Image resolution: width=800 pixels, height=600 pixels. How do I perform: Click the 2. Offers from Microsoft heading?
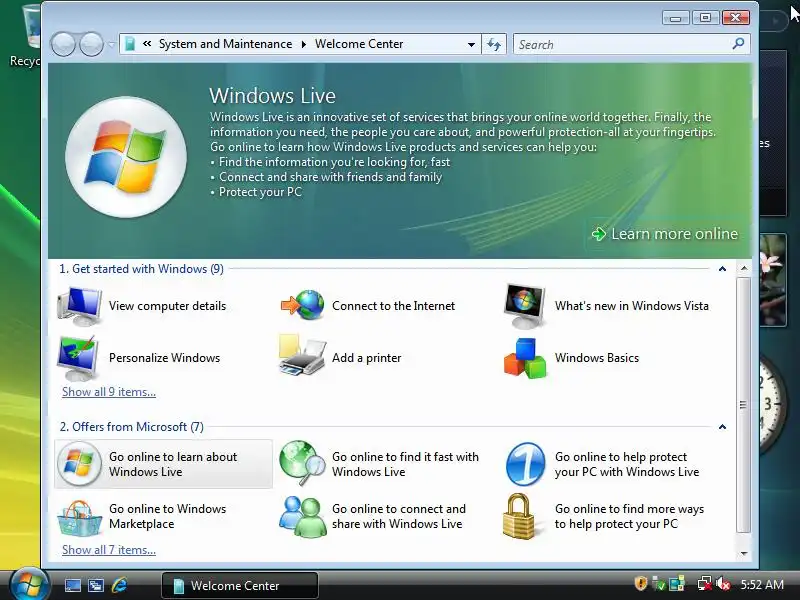click(132, 427)
